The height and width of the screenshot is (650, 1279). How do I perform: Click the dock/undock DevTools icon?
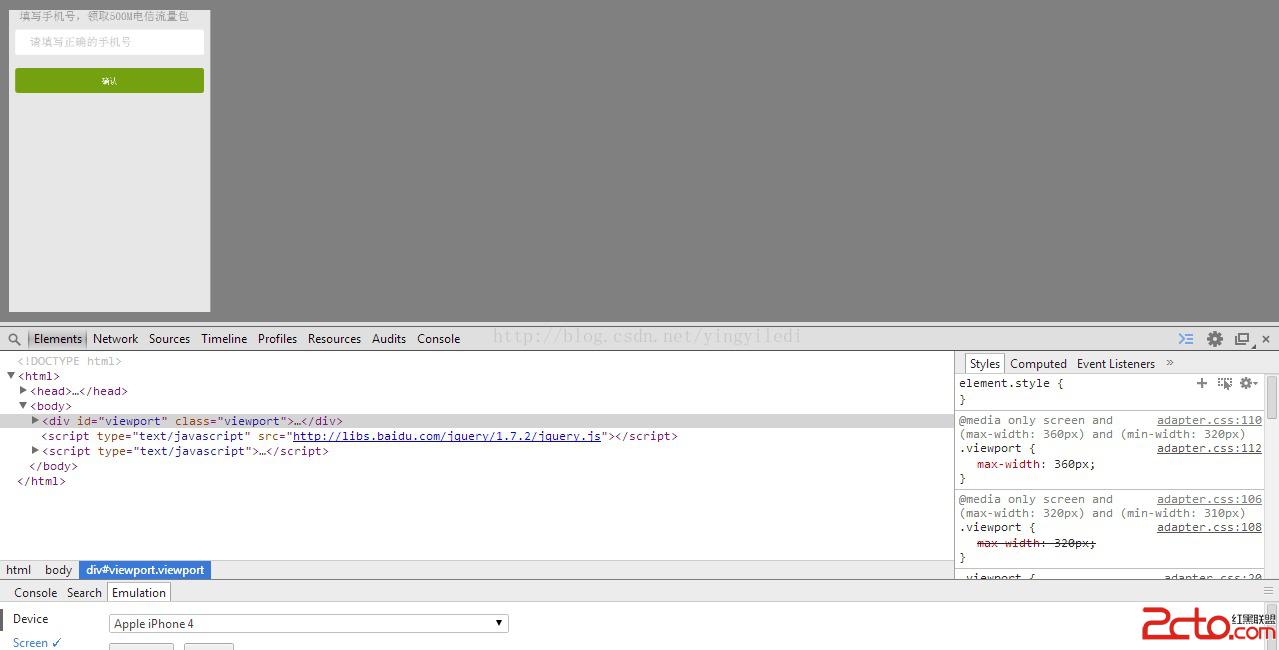point(1242,339)
